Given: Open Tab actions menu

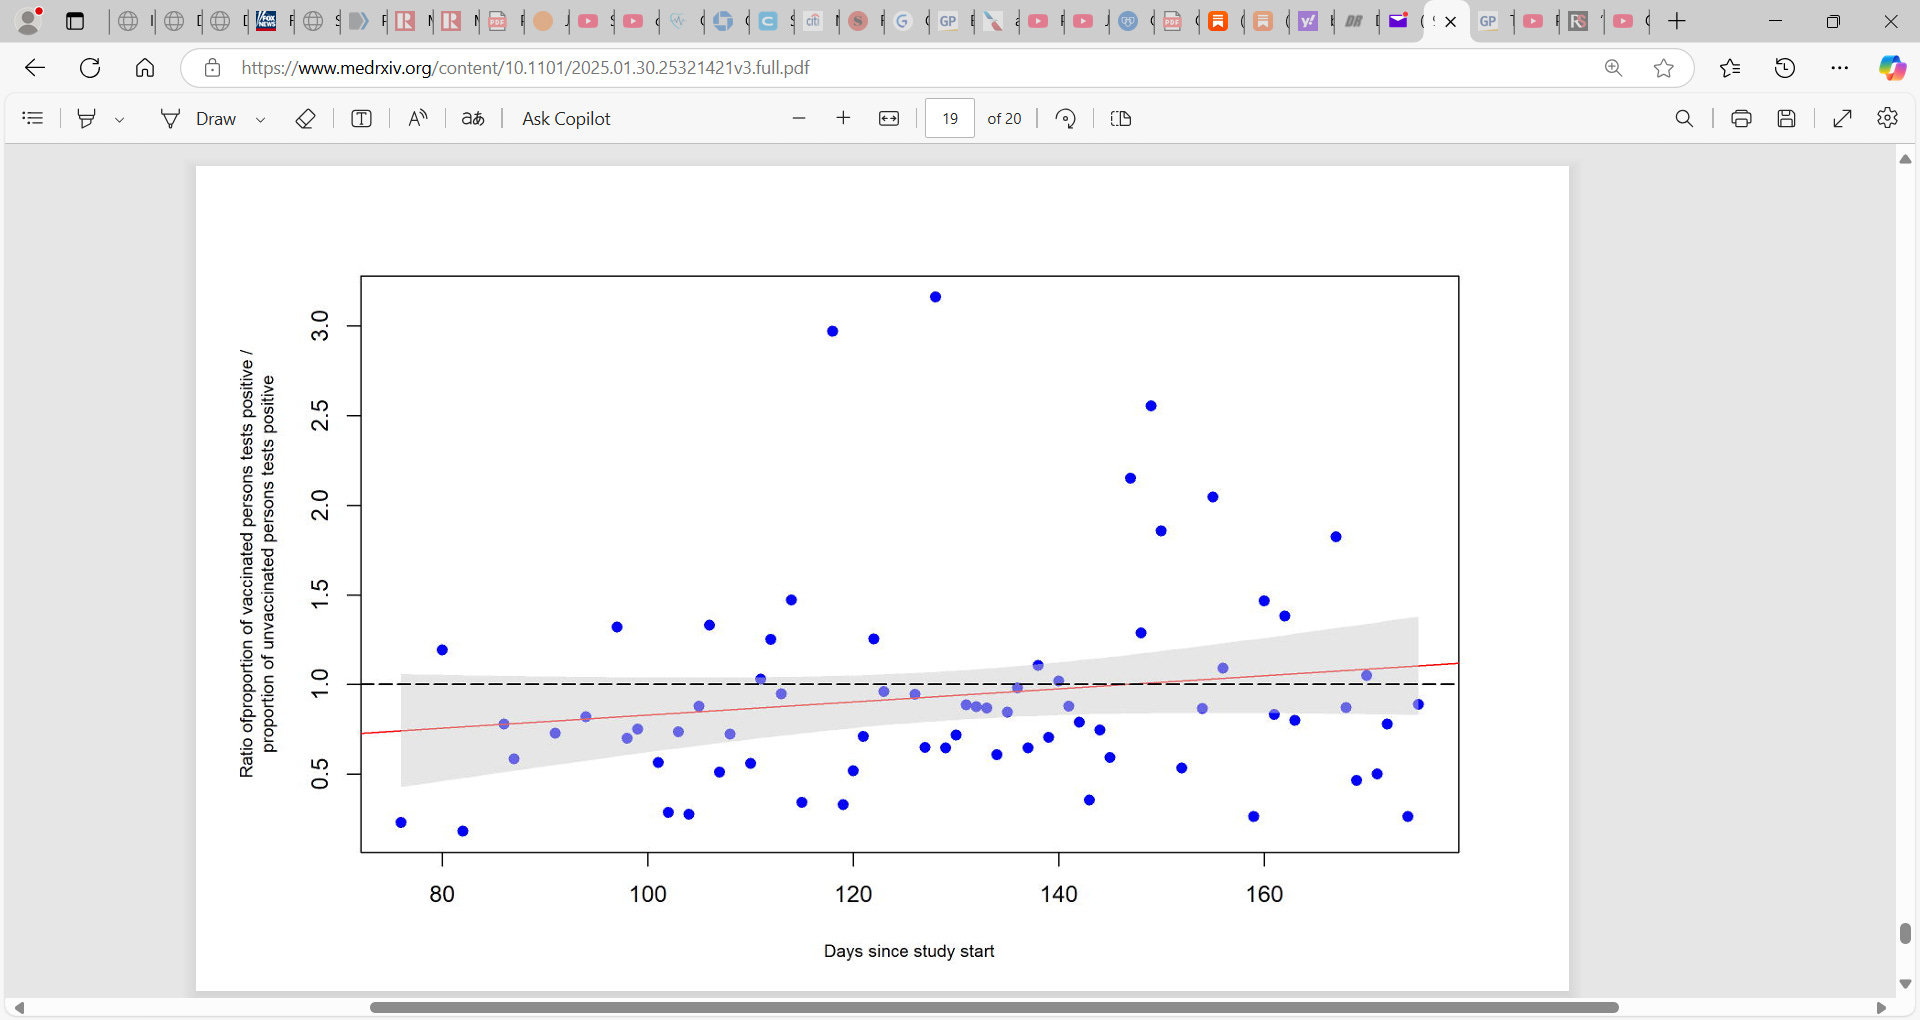Looking at the screenshot, I should [x=75, y=21].
